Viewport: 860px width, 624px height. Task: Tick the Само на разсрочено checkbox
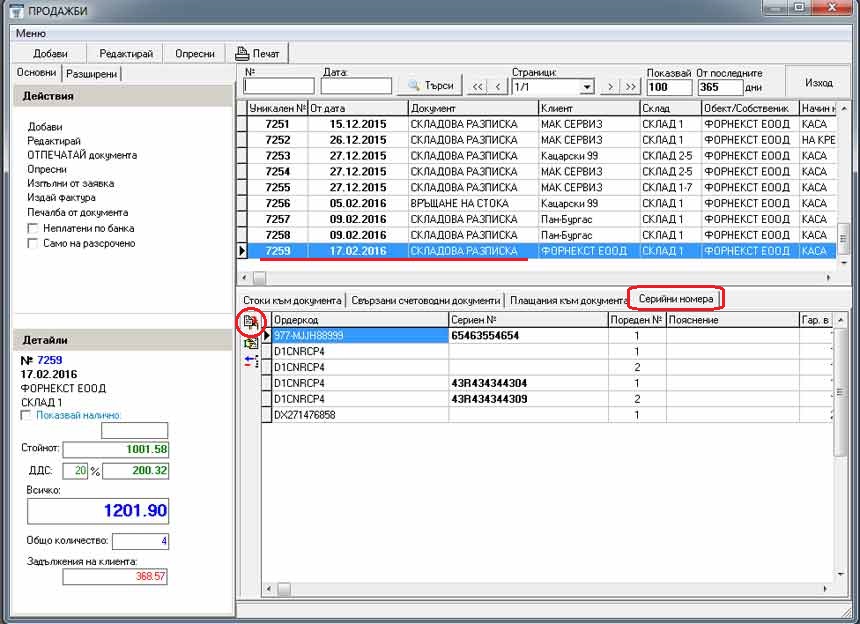tap(32, 243)
